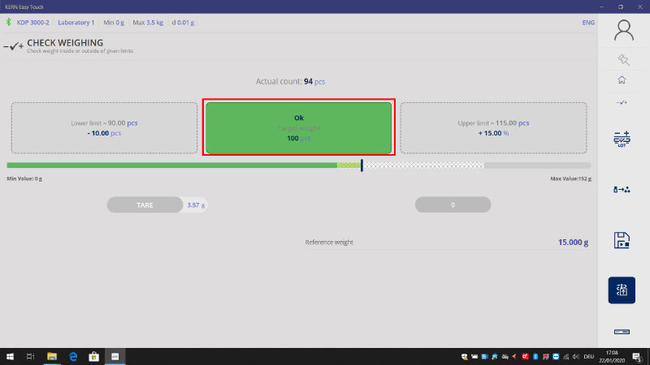Image resolution: width=650 pixels, height=365 pixels.
Task: Click the weight-to-pieces counting icon
Action: pyautogui.click(x=622, y=190)
